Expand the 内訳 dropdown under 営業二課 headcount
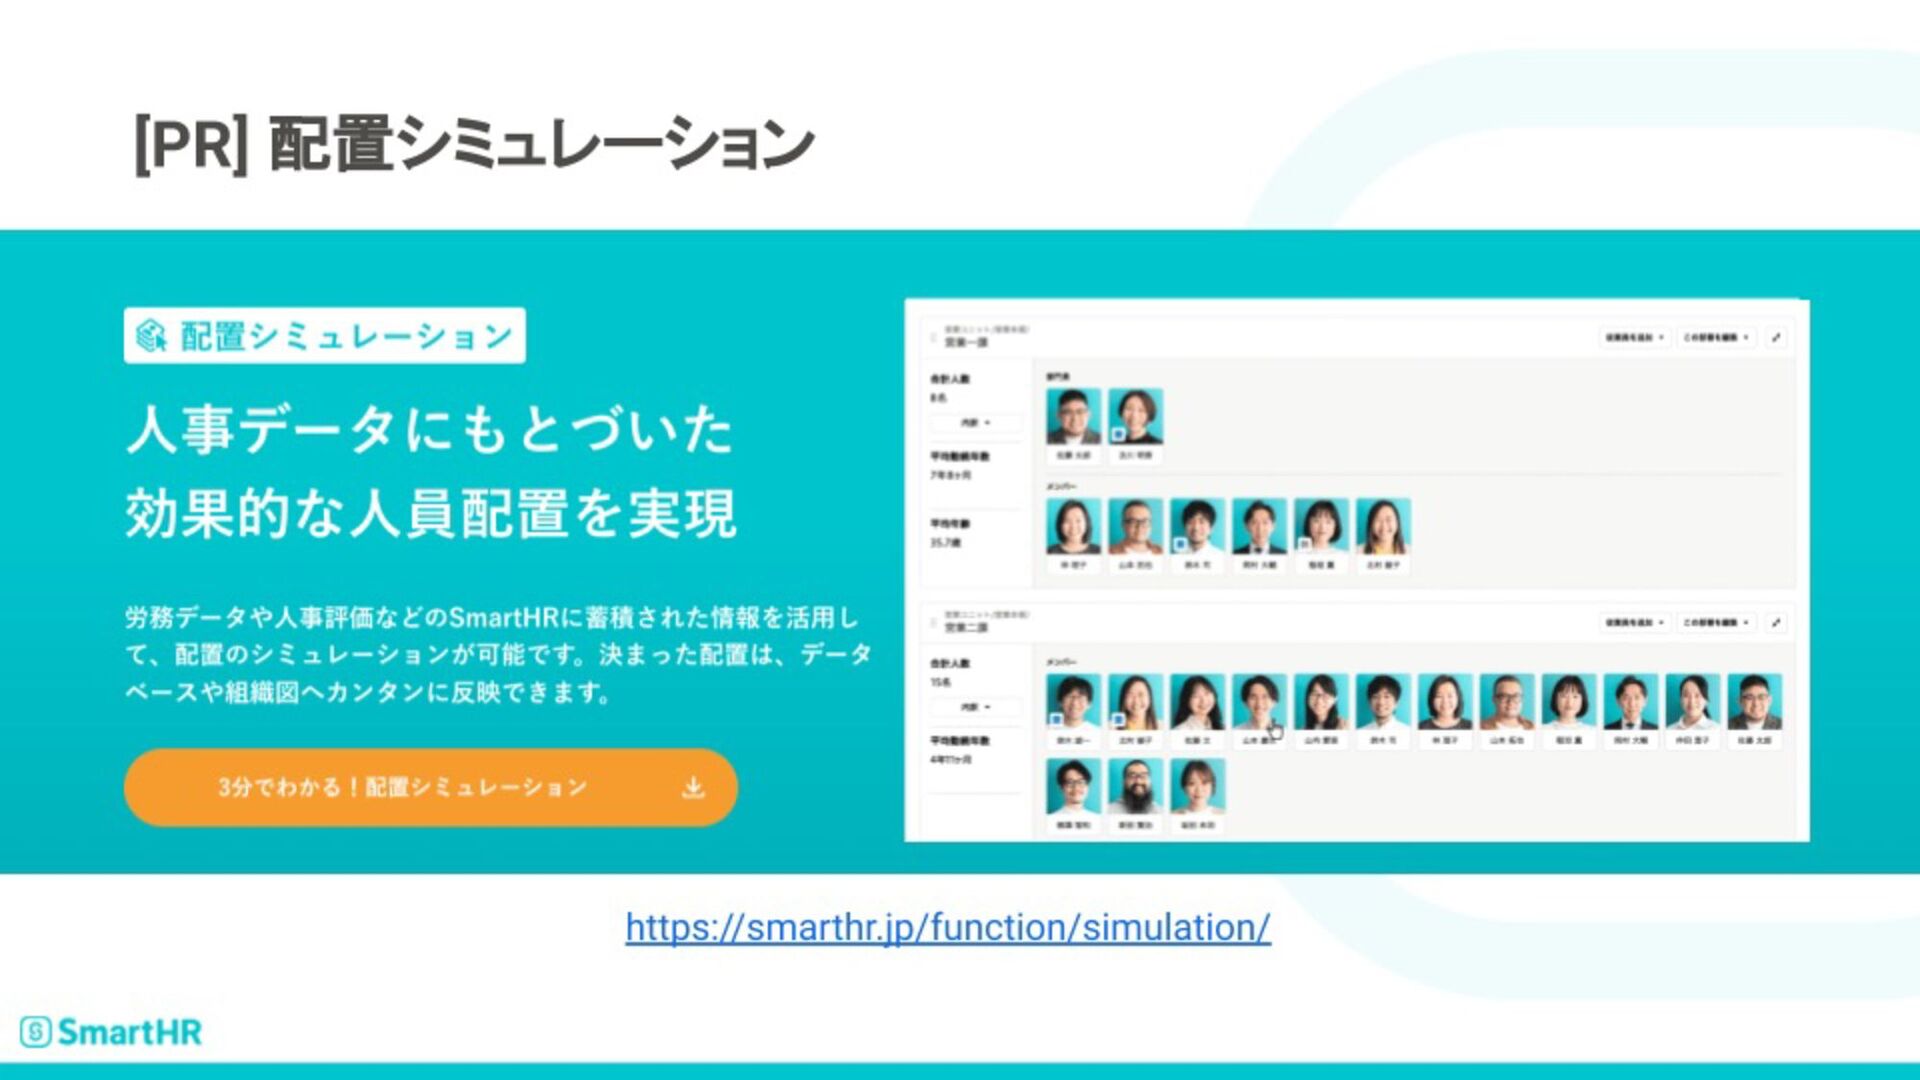 [976, 707]
